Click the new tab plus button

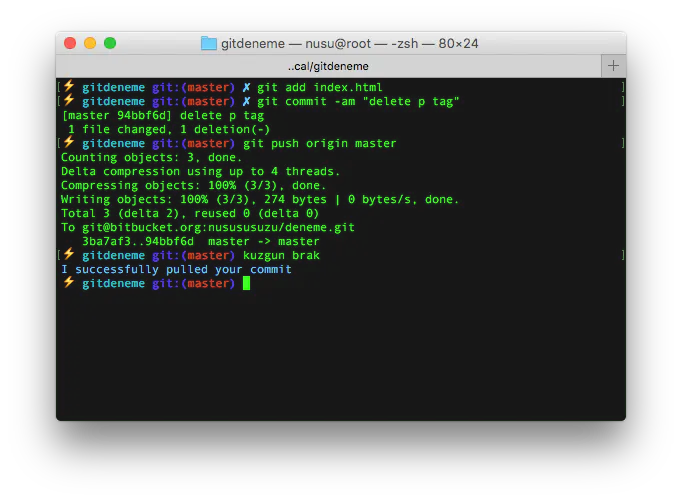tap(613, 66)
